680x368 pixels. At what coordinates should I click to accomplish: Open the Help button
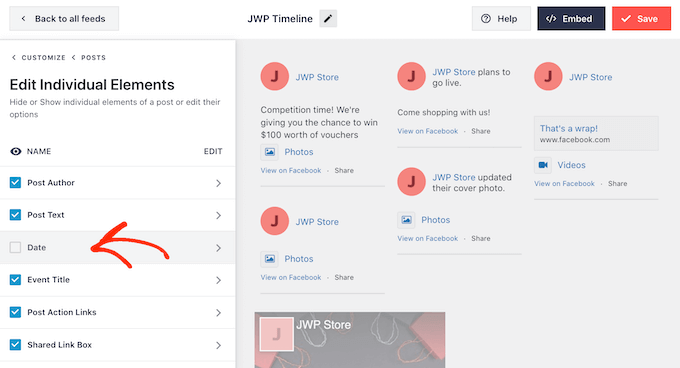(501, 19)
